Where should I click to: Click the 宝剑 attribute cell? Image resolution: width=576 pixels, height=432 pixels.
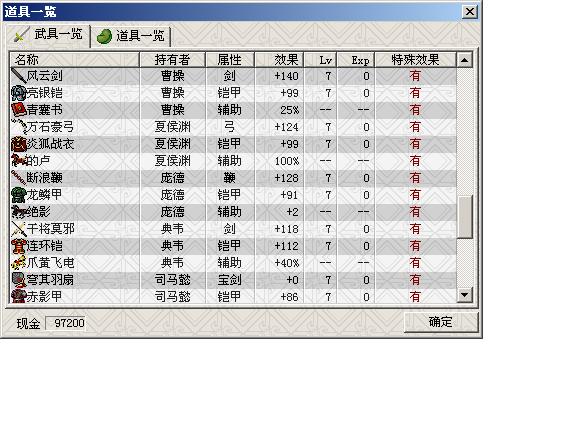(230, 280)
